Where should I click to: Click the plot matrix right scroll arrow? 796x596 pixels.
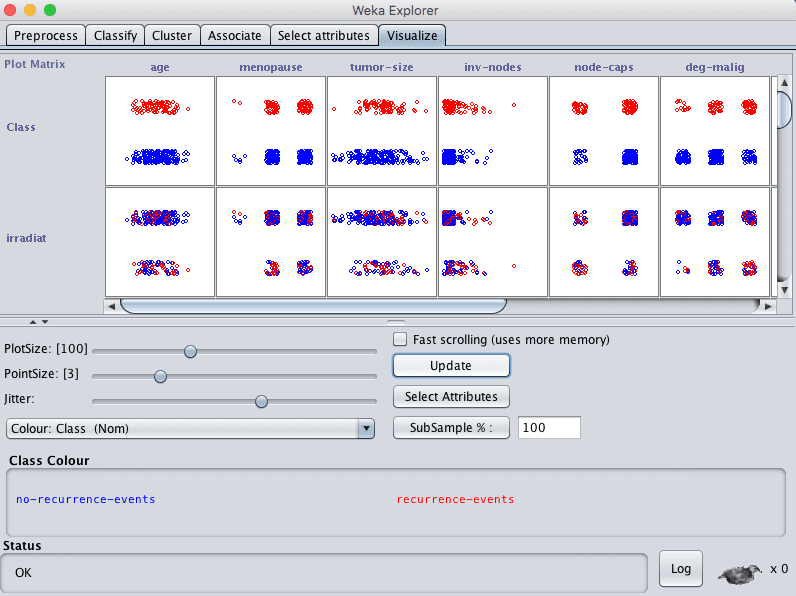coord(768,306)
